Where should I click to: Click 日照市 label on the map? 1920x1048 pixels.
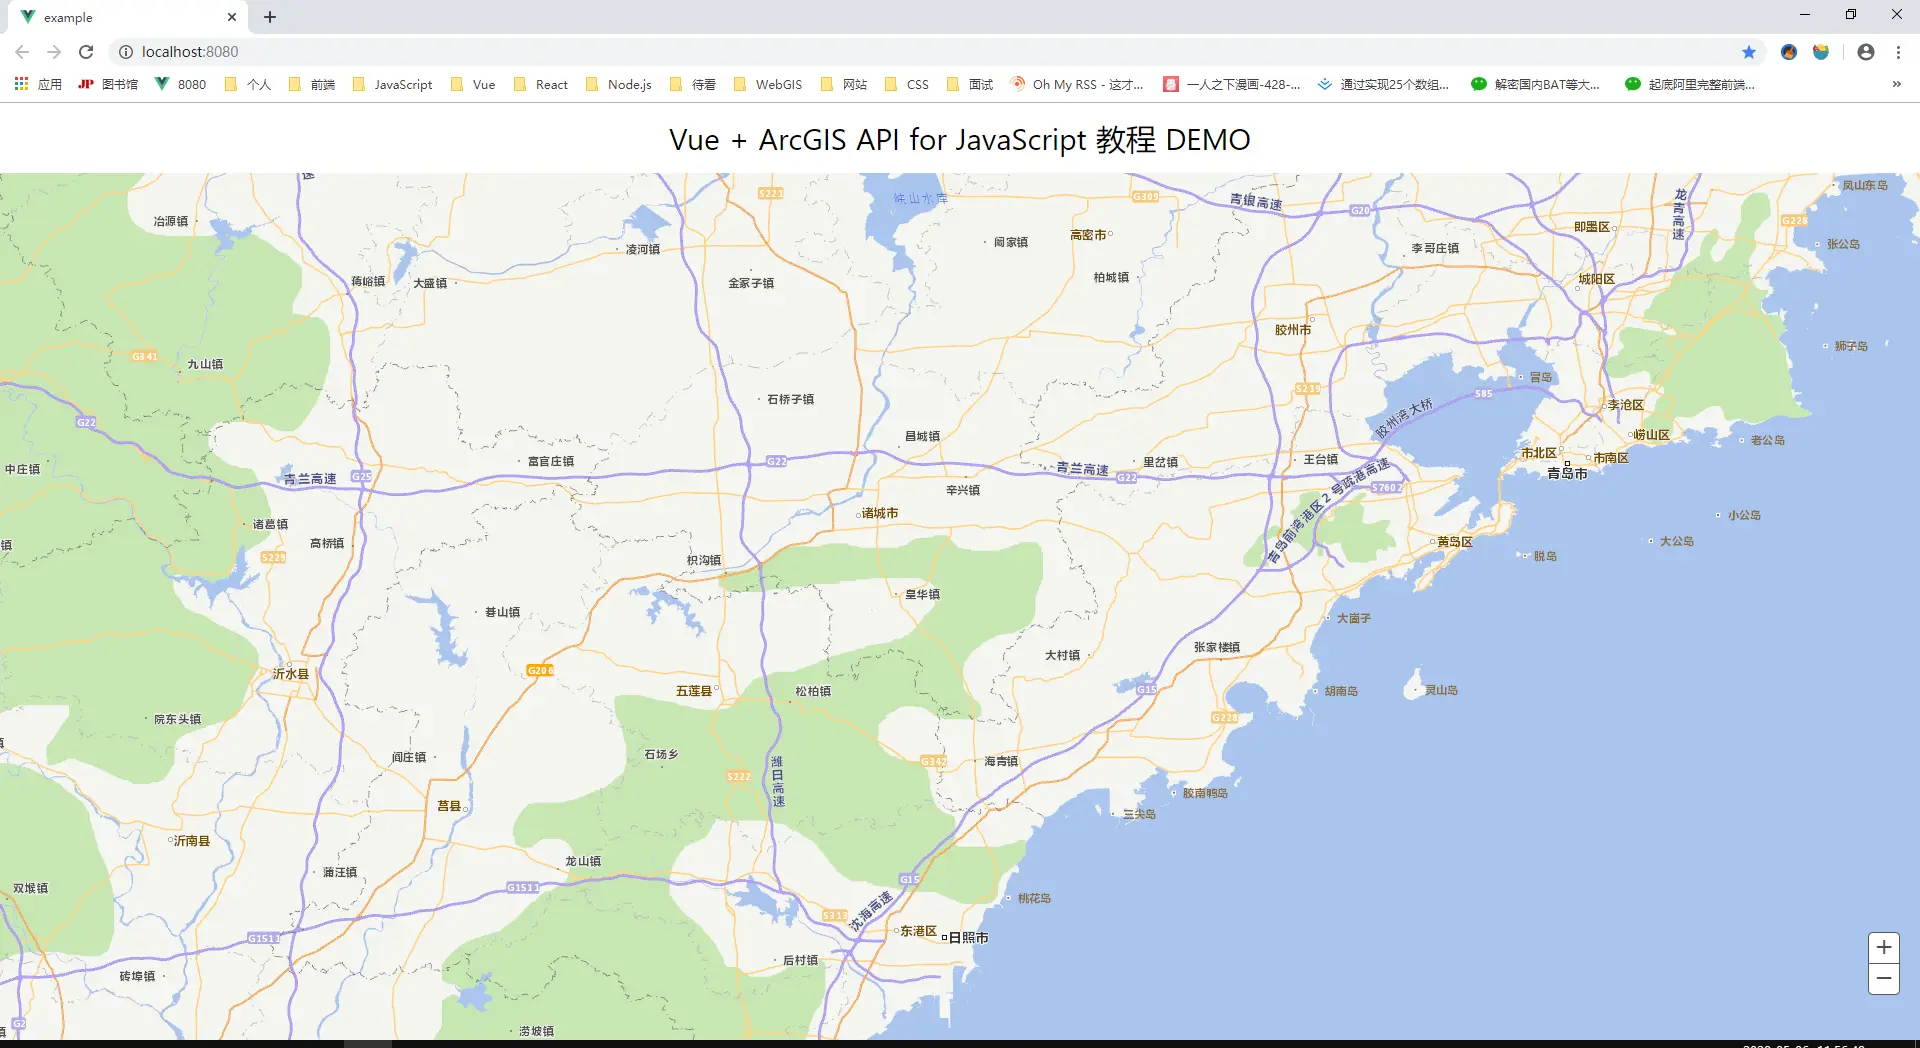click(x=968, y=938)
